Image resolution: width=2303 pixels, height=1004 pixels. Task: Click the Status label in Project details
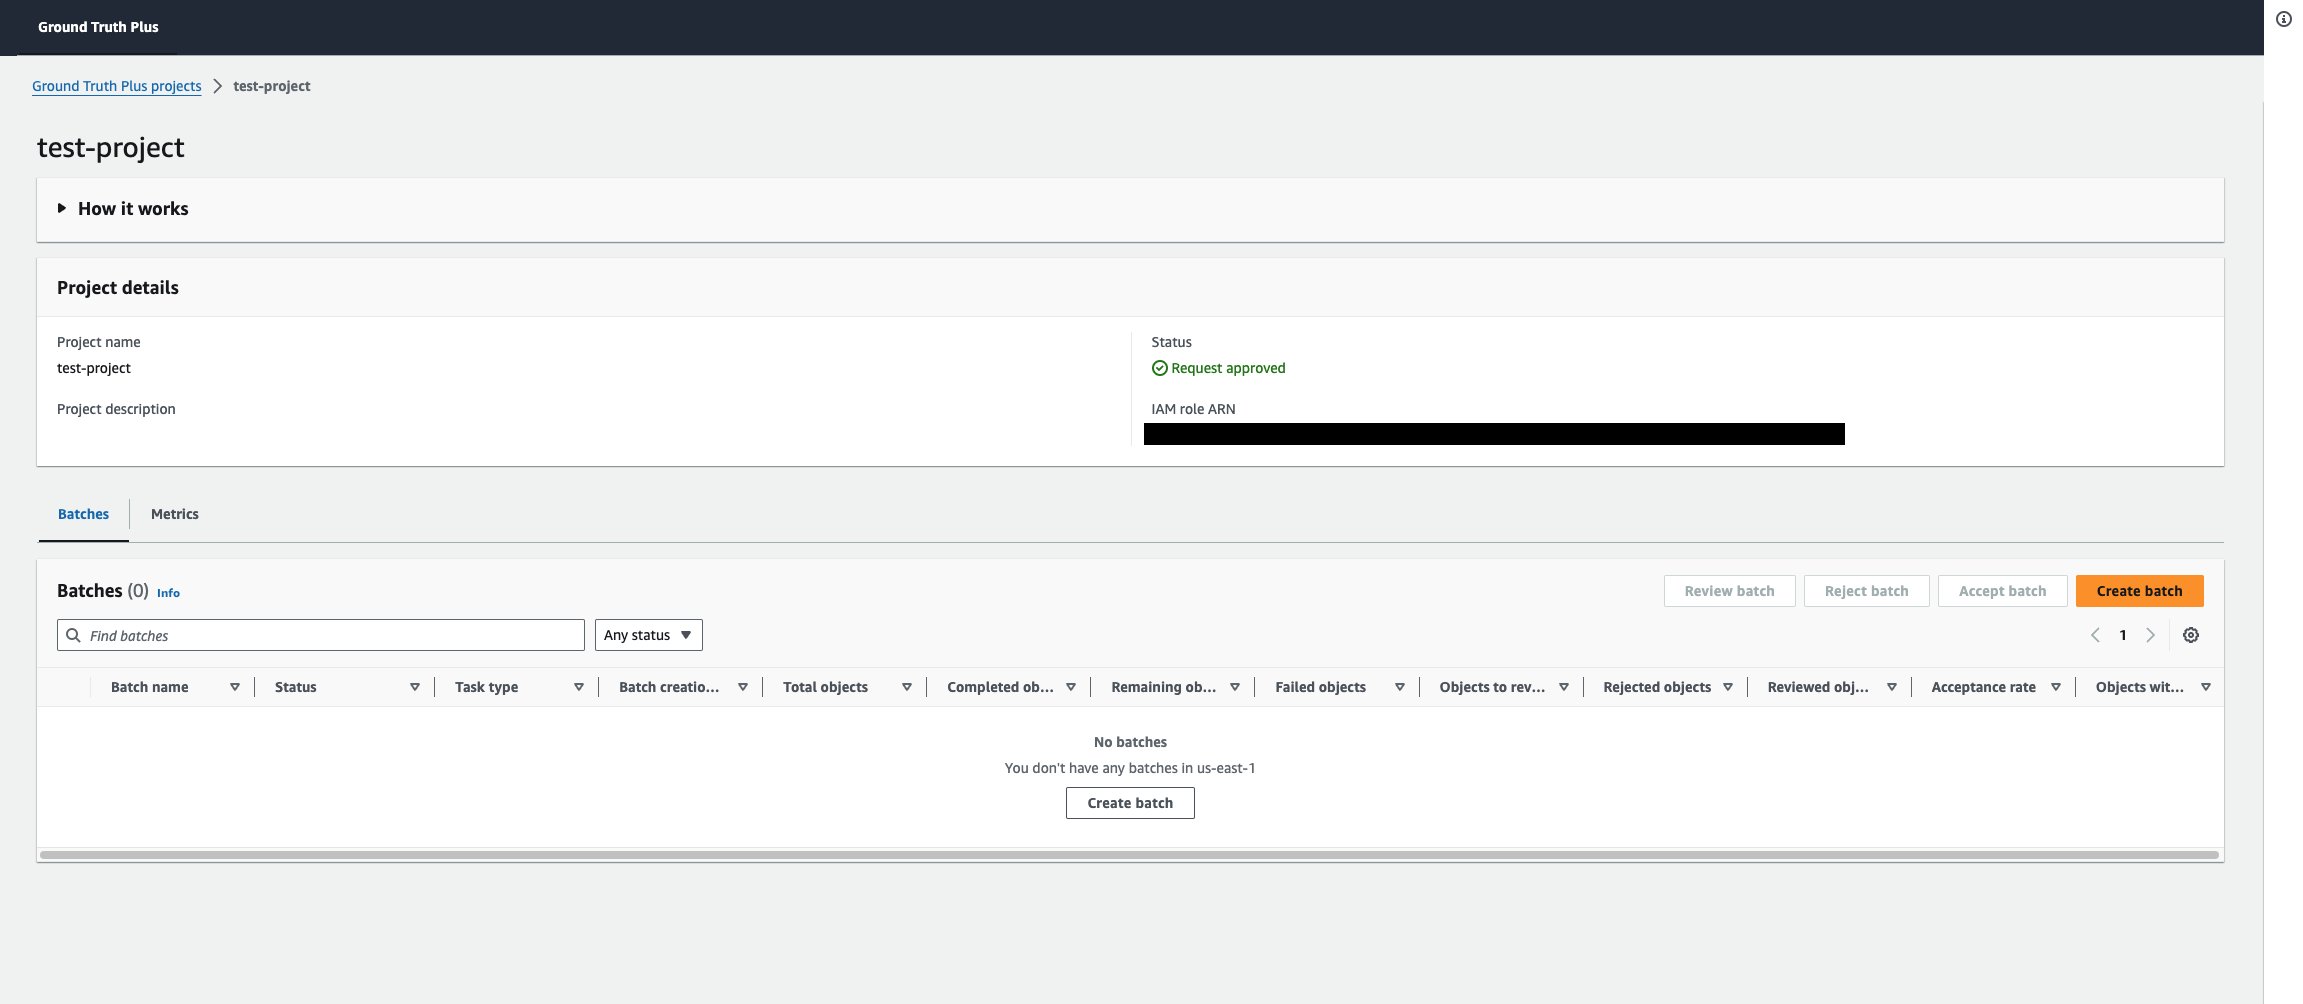pyautogui.click(x=1171, y=342)
